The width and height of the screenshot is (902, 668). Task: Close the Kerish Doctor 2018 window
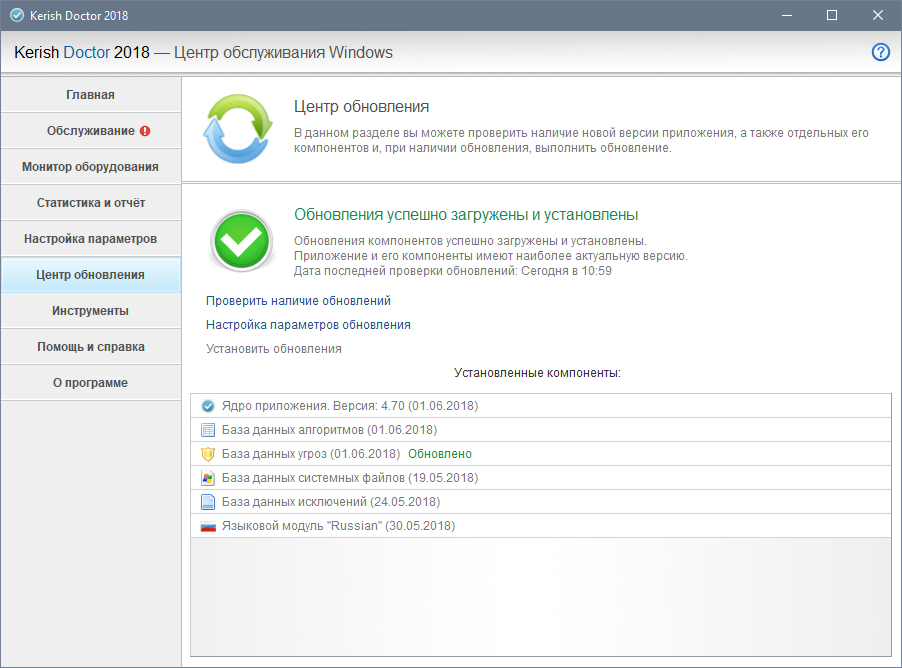click(x=877, y=16)
